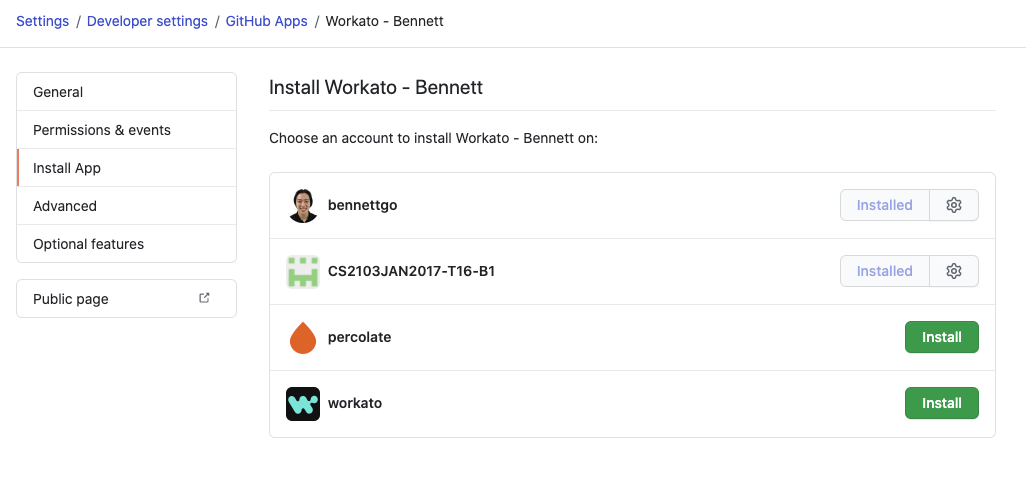Viewport: 1026px width, 493px height.
Task: Click Installed button for bennettgo
Action: (884, 205)
